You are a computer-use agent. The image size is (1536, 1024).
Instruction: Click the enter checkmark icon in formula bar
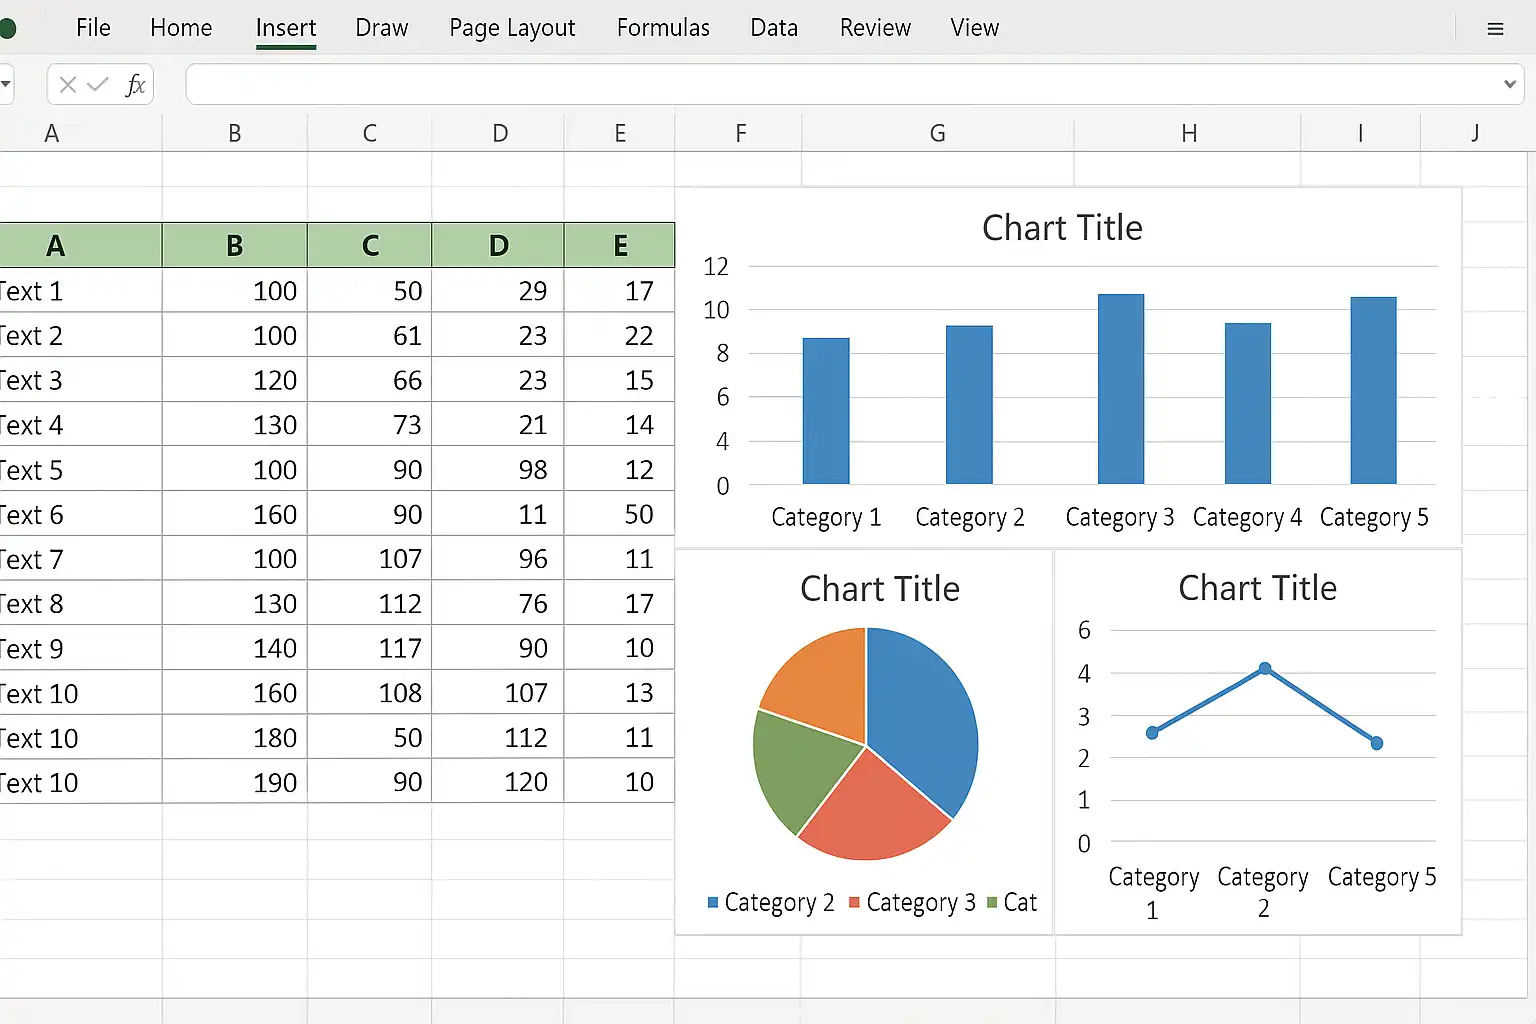pyautogui.click(x=98, y=85)
